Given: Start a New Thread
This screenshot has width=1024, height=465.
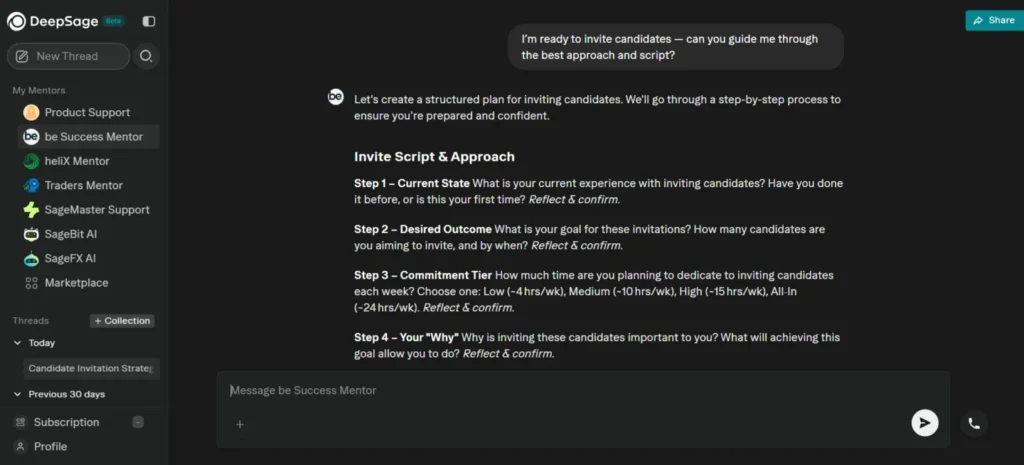Looking at the screenshot, I should [x=68, y=56].
